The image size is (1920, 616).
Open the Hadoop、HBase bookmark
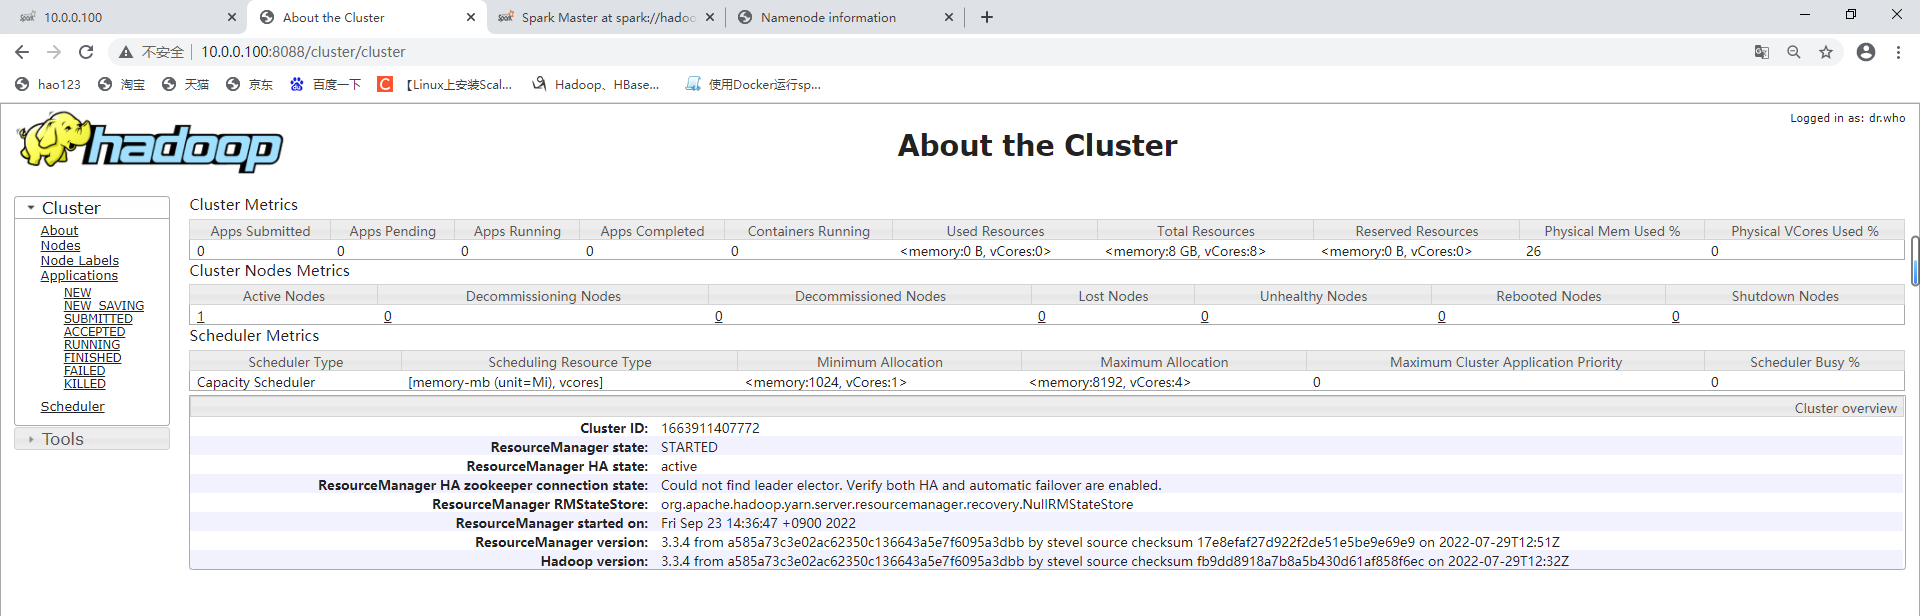(596, 85)
